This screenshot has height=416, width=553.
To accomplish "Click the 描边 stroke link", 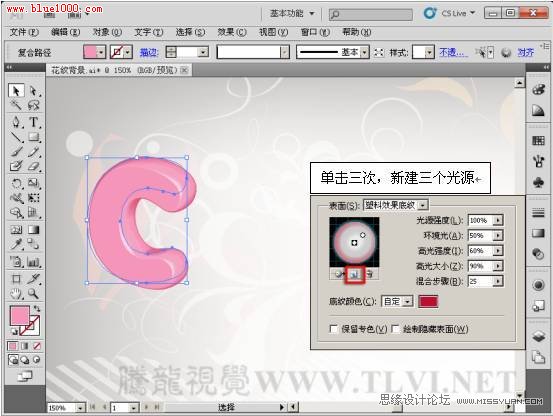I will pos(149,53).
